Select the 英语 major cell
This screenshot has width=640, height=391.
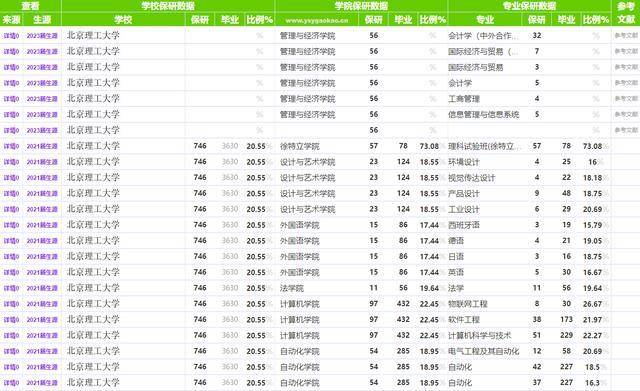click(x=456, y=273)
